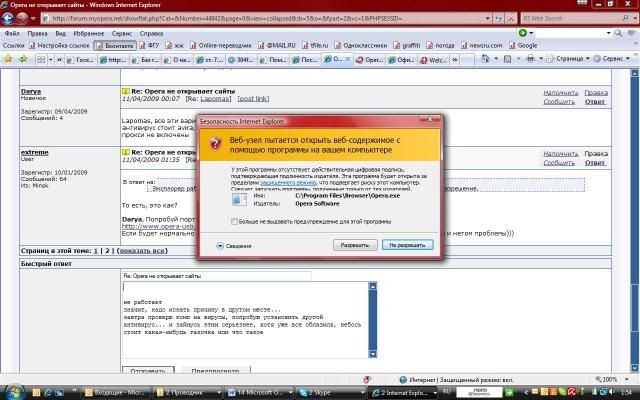Click the Home toolbar icon
This screenshot has height=400, width=640.
pos(485,59)
